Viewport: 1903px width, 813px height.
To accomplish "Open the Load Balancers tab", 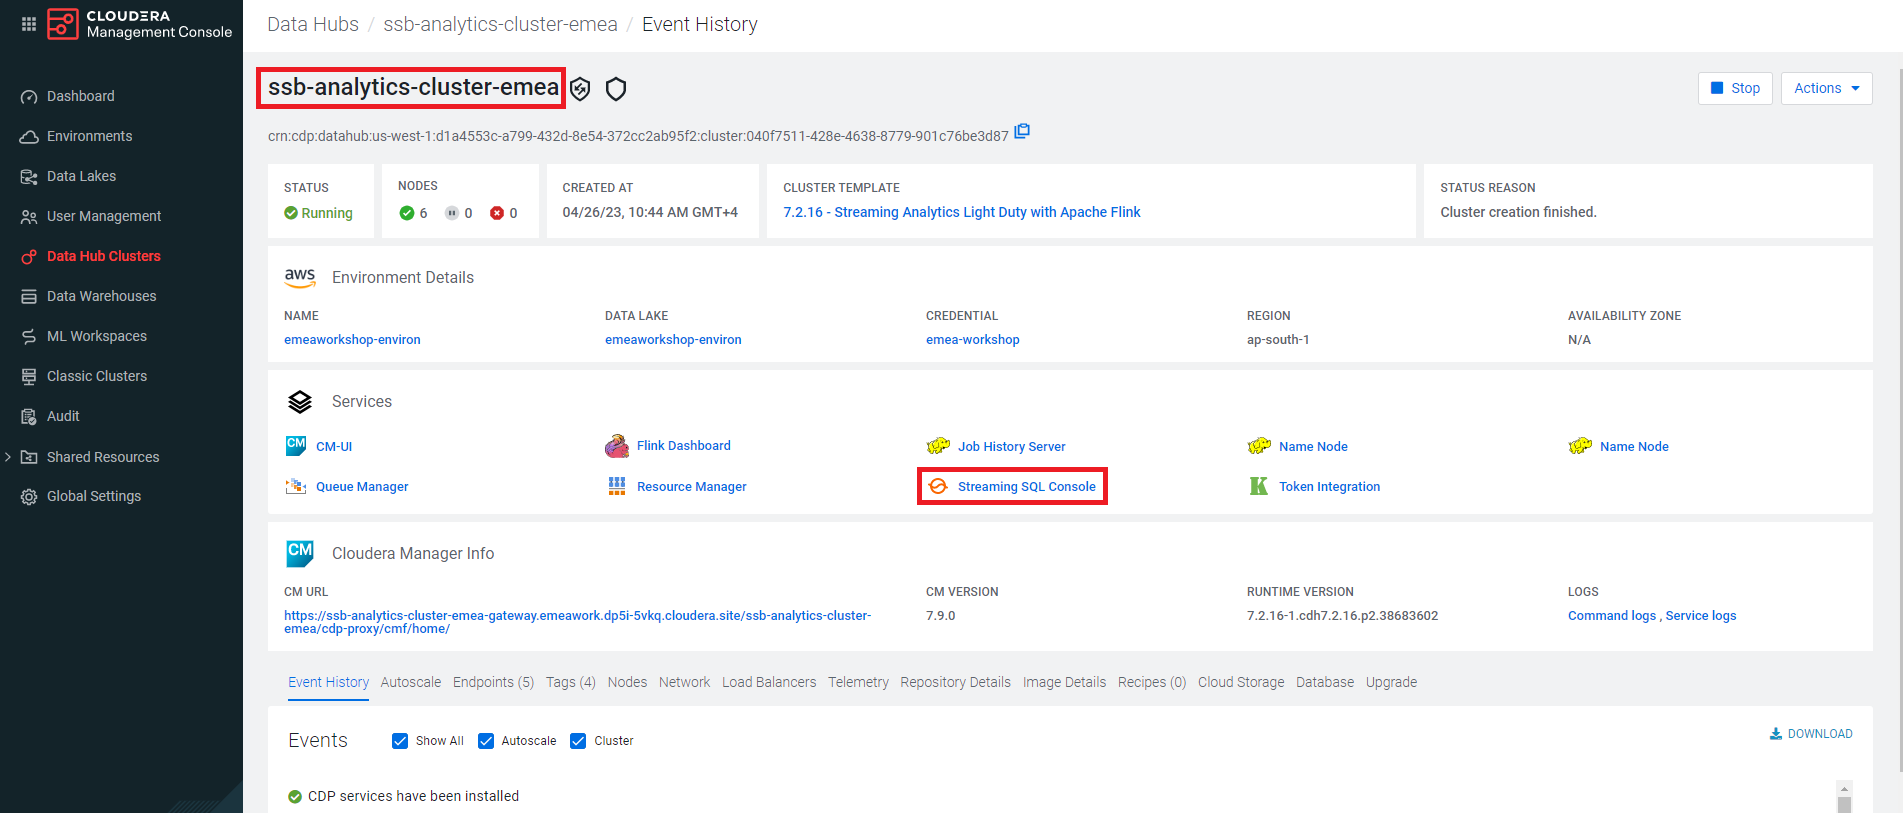I will click(769, 682).
